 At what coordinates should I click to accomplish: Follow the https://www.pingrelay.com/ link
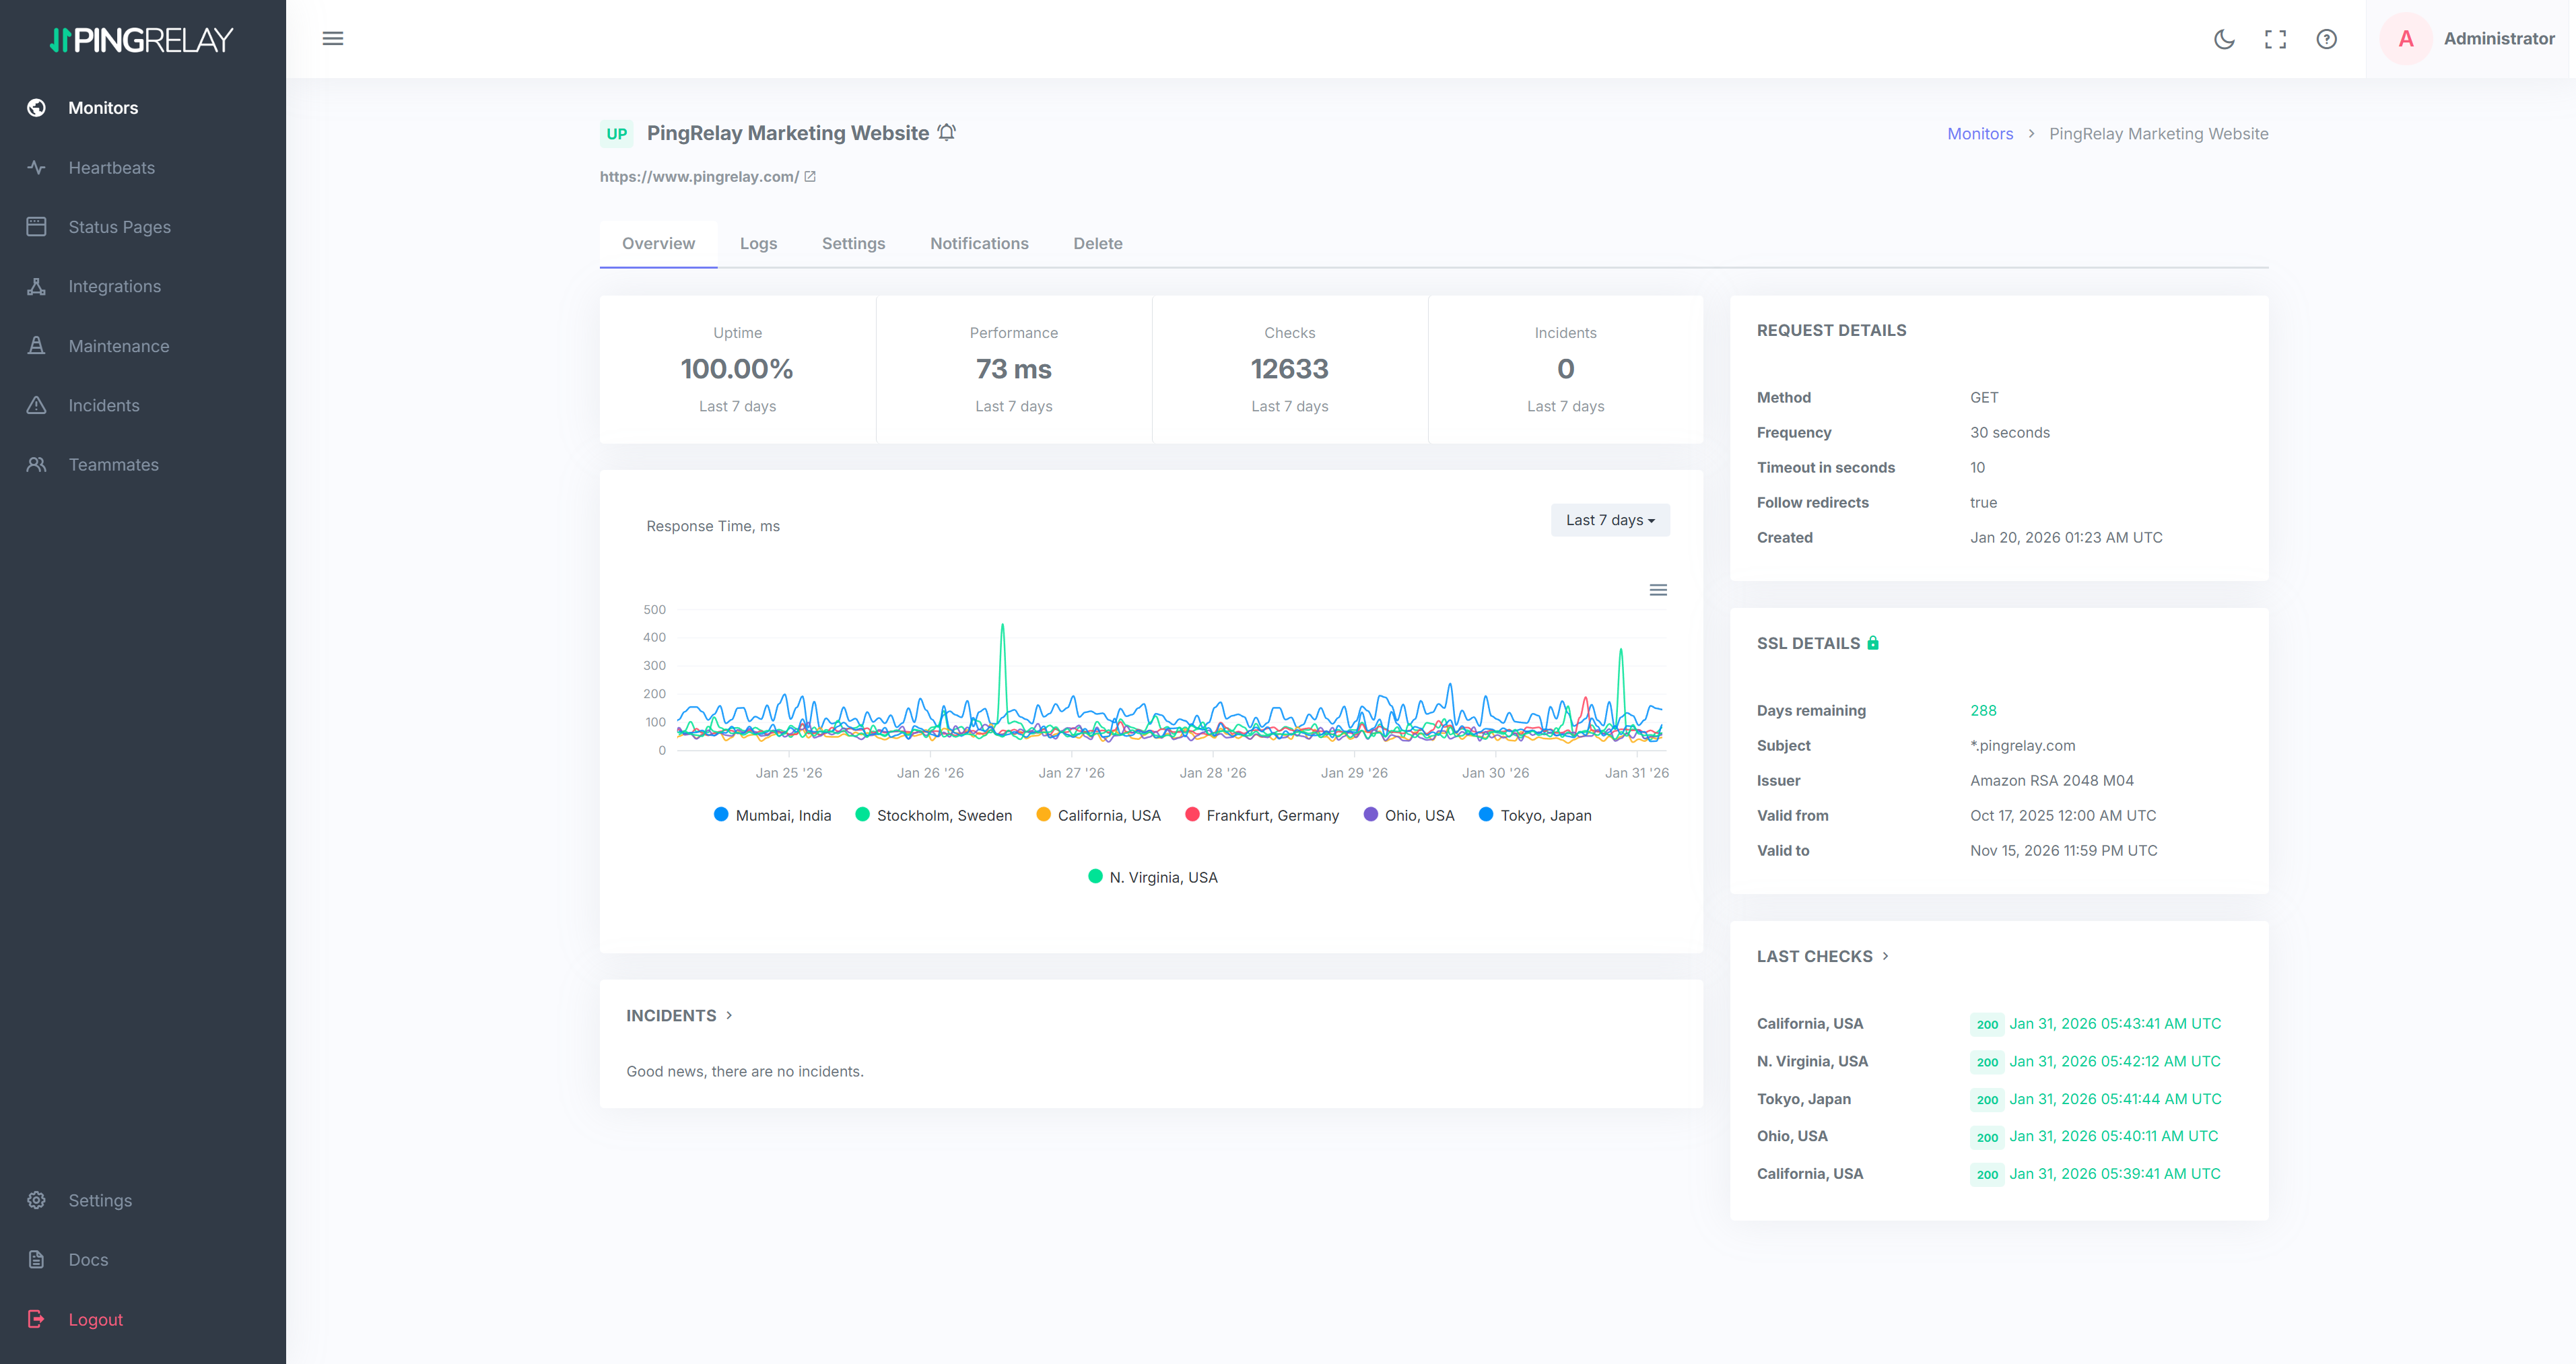coord(699,176)
